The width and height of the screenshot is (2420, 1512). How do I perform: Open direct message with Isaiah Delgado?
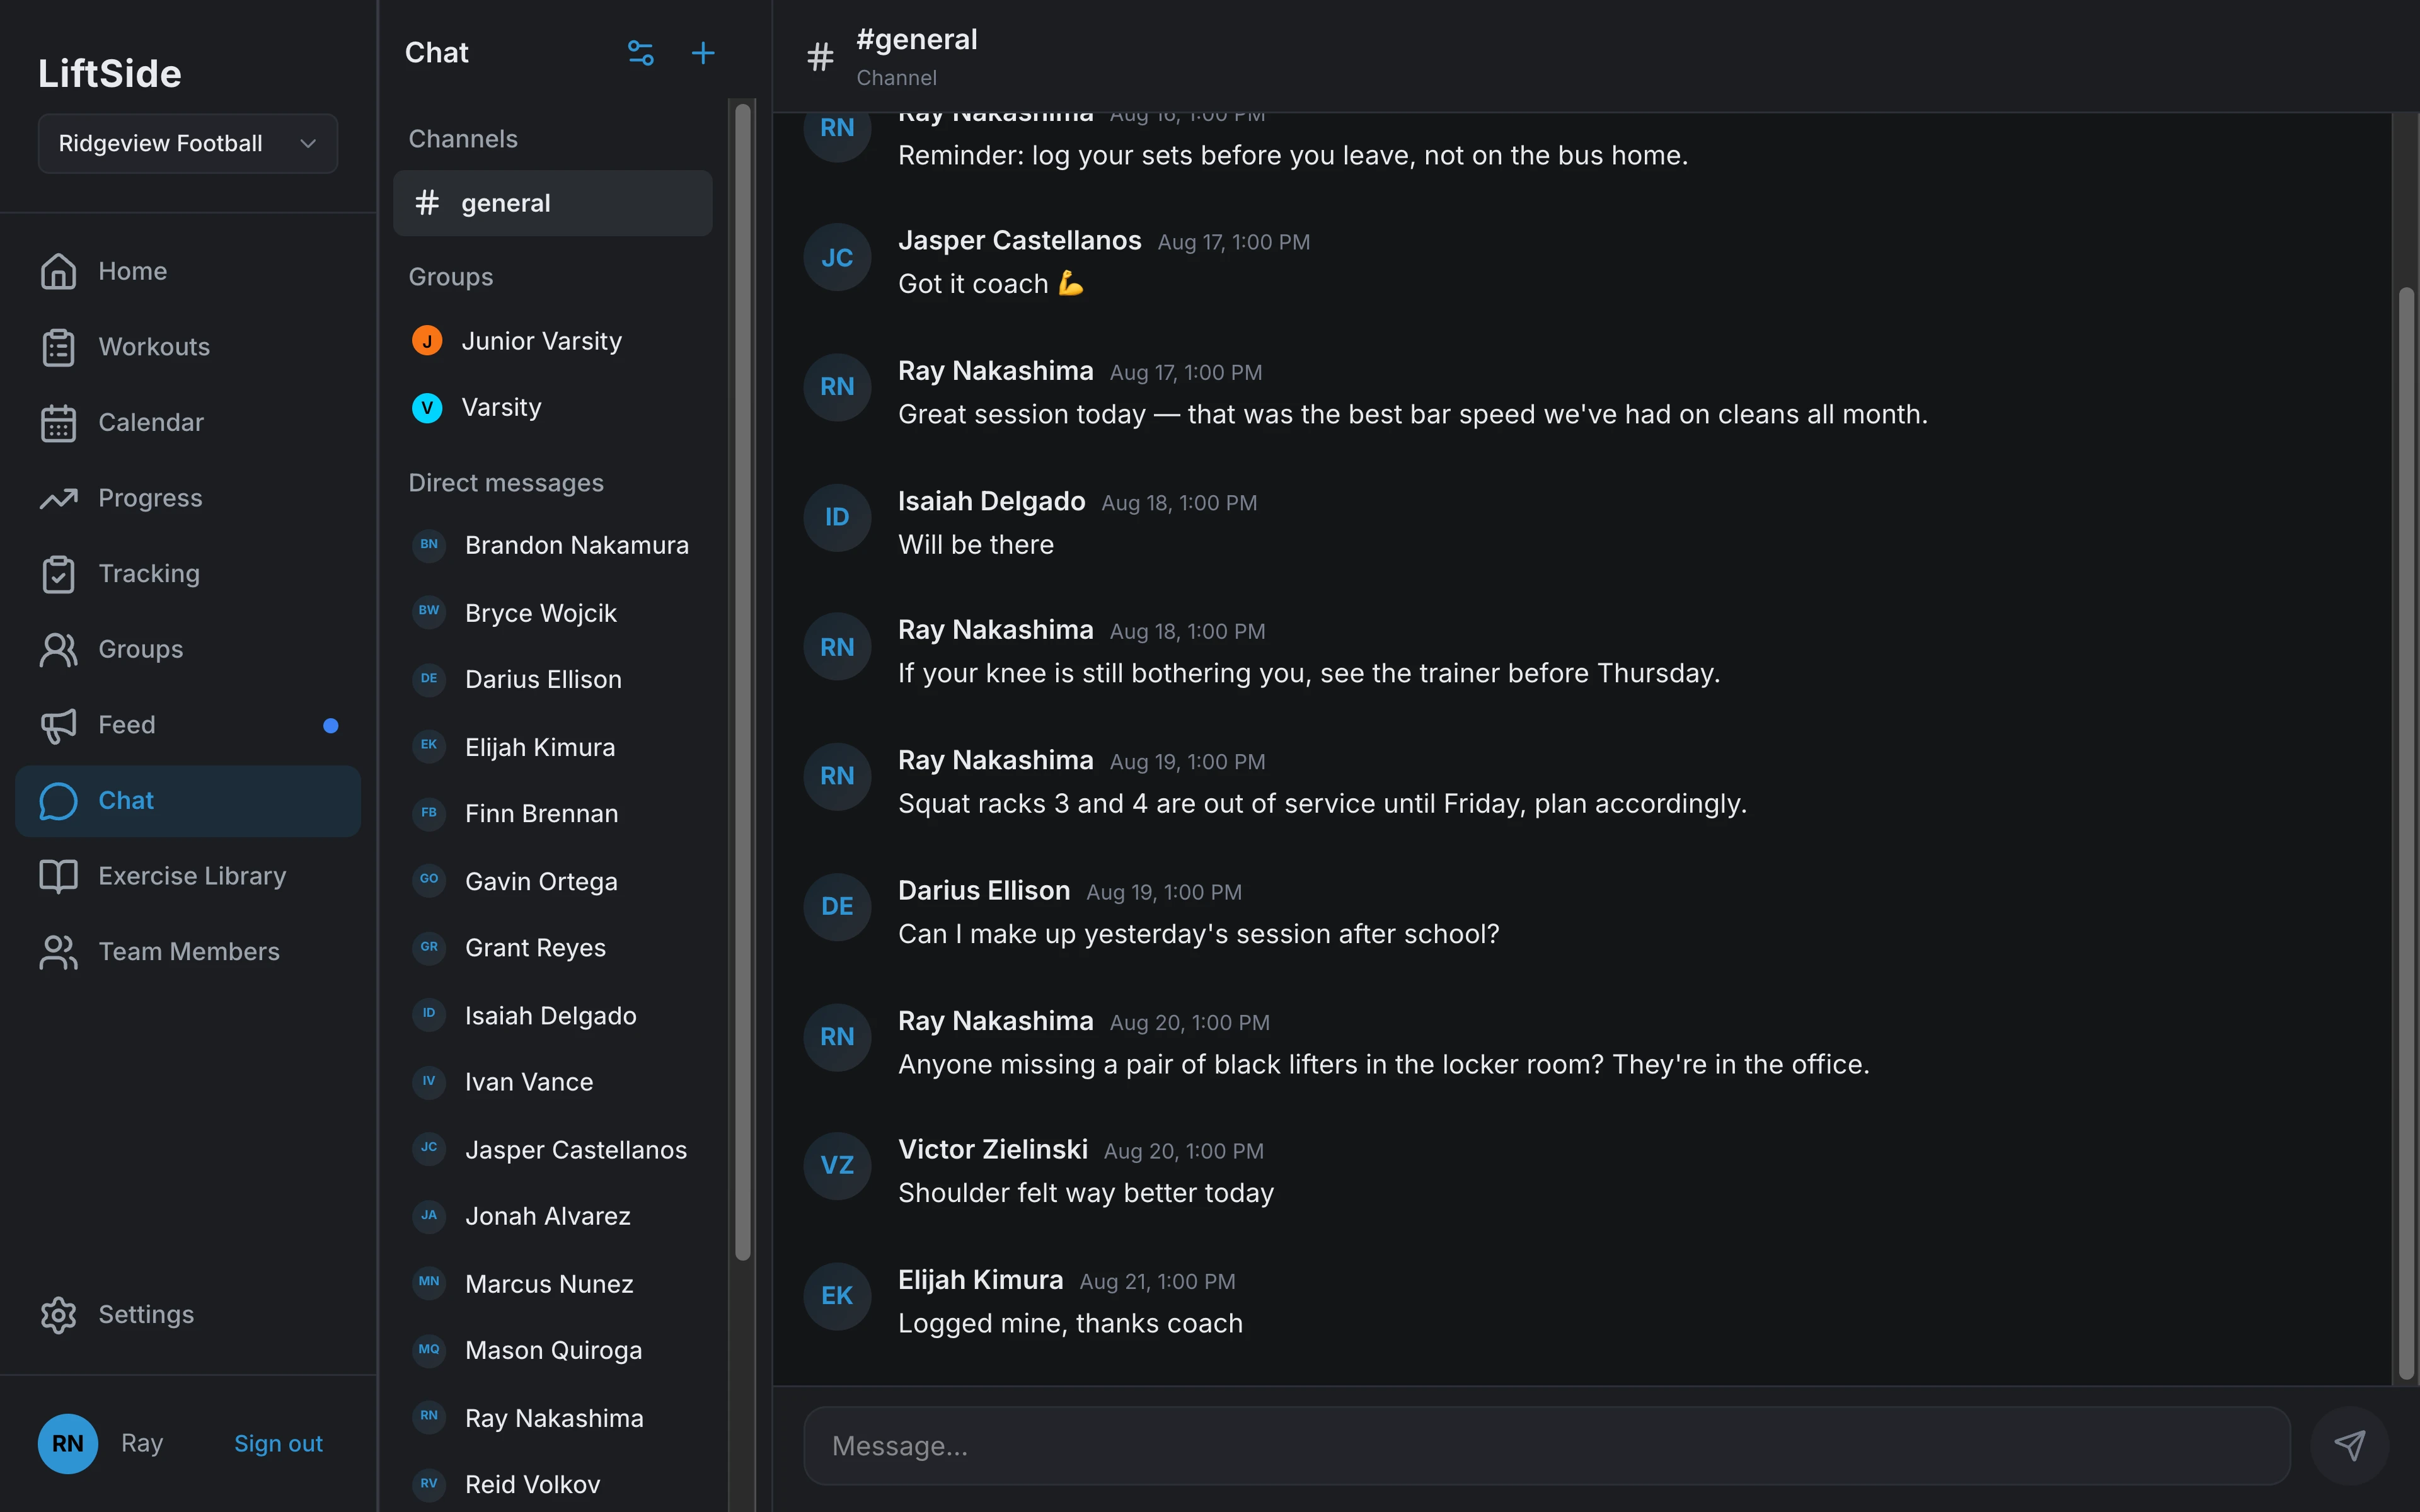(553, 1015)
